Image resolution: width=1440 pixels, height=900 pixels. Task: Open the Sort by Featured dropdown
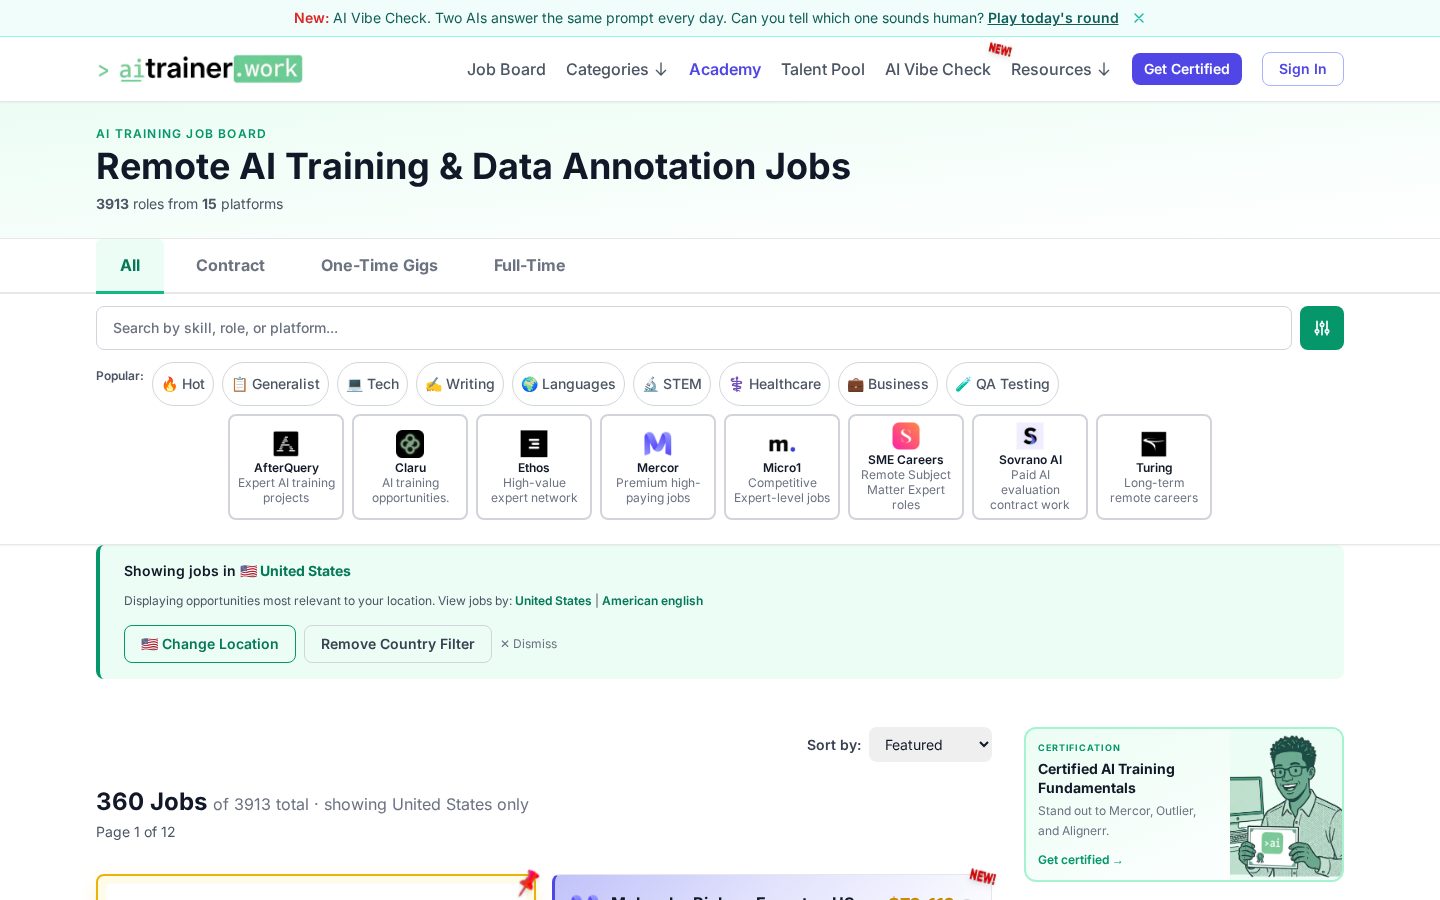point(930,744)
